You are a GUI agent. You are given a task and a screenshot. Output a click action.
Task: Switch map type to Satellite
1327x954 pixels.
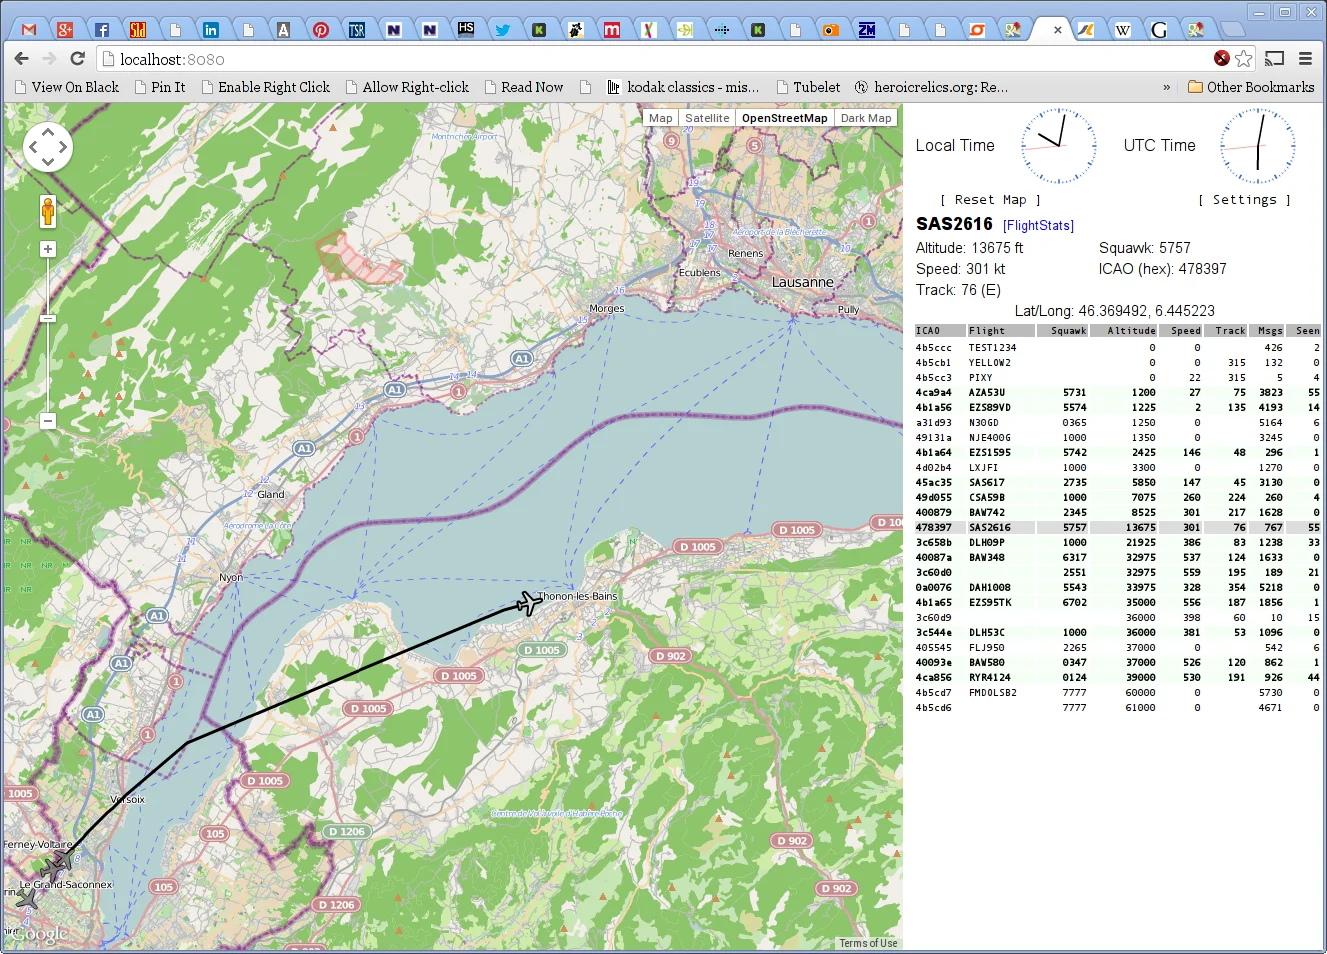coord(707,118)
